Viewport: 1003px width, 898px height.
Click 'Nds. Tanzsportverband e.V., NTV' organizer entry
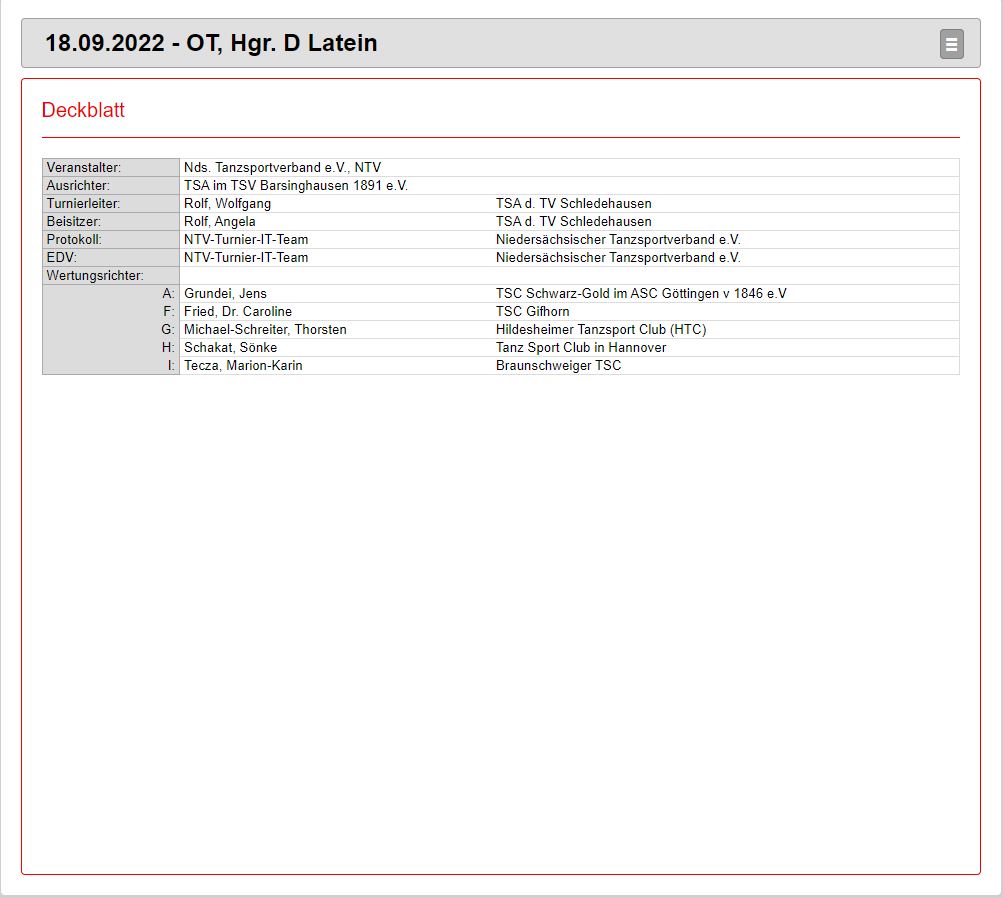point(282,168)
